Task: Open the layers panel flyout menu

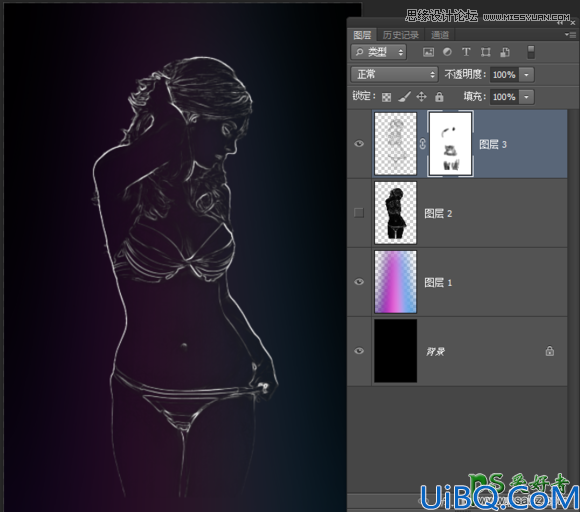Action: [571, 35]
